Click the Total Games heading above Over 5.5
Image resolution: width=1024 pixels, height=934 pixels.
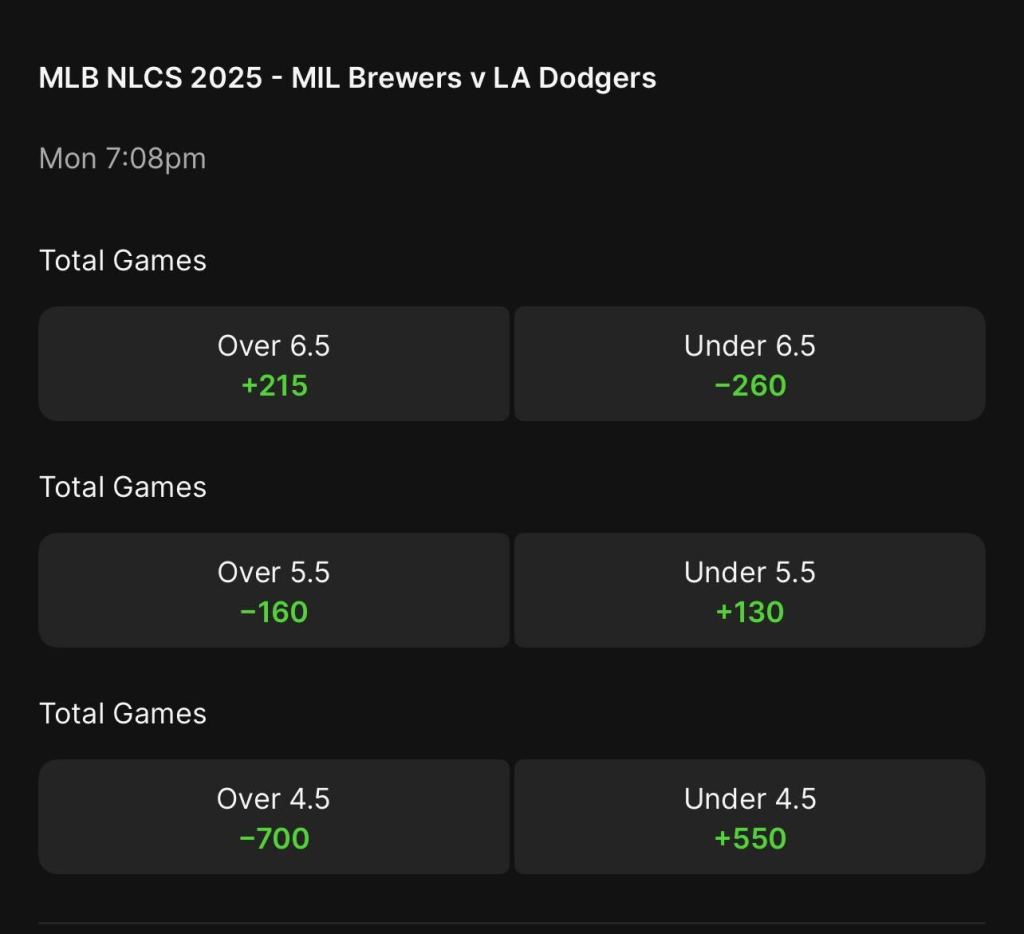click(x=122, y=487)
